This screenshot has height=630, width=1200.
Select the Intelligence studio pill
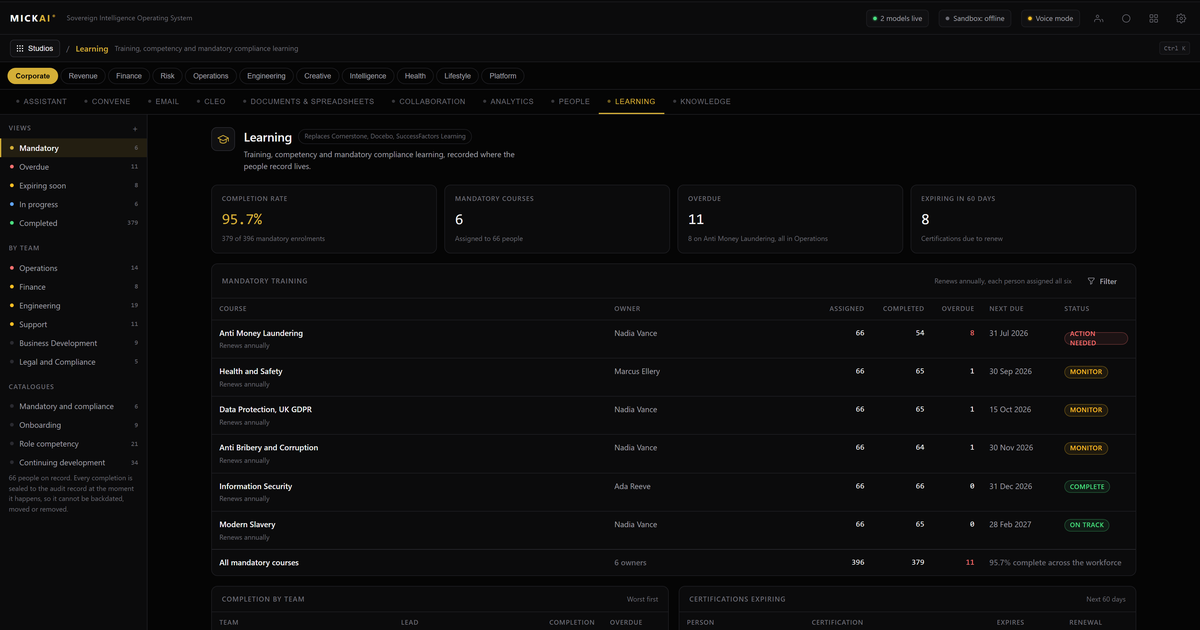tap(368, 76)
